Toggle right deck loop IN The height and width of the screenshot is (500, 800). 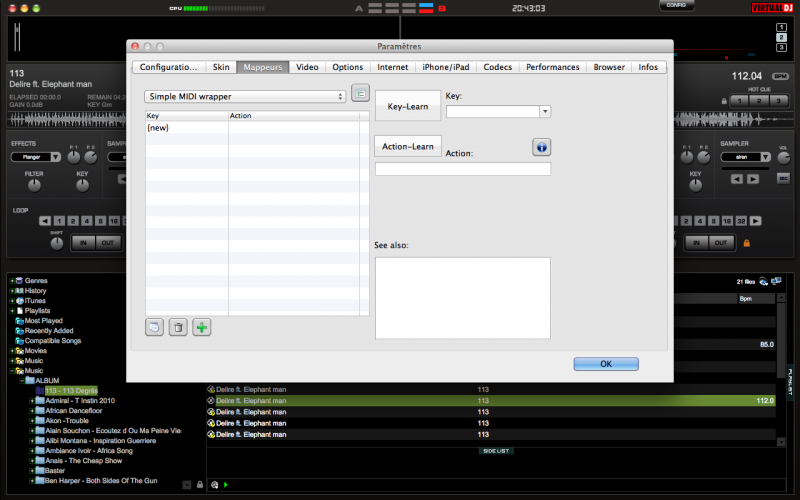696,243
